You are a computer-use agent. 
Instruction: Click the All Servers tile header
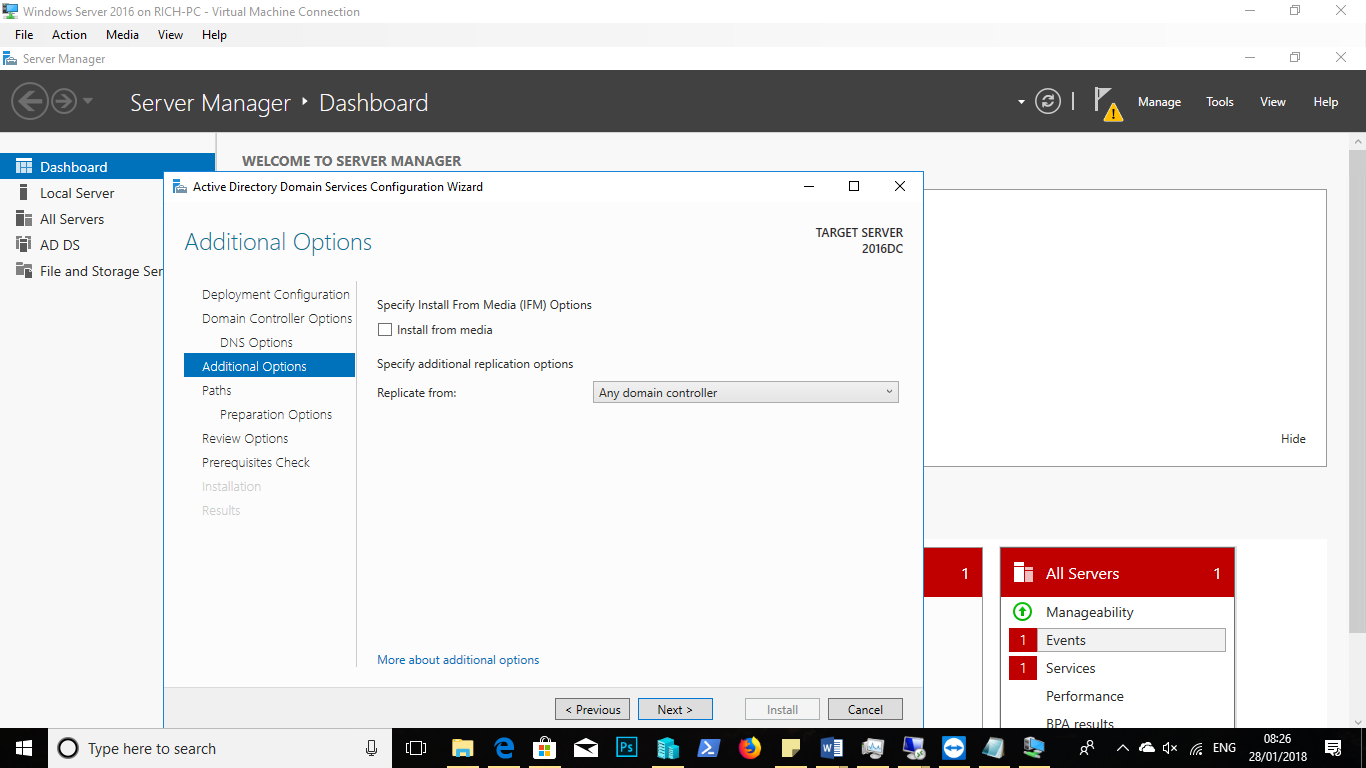pyautogui.click(x=1117, y=573)
